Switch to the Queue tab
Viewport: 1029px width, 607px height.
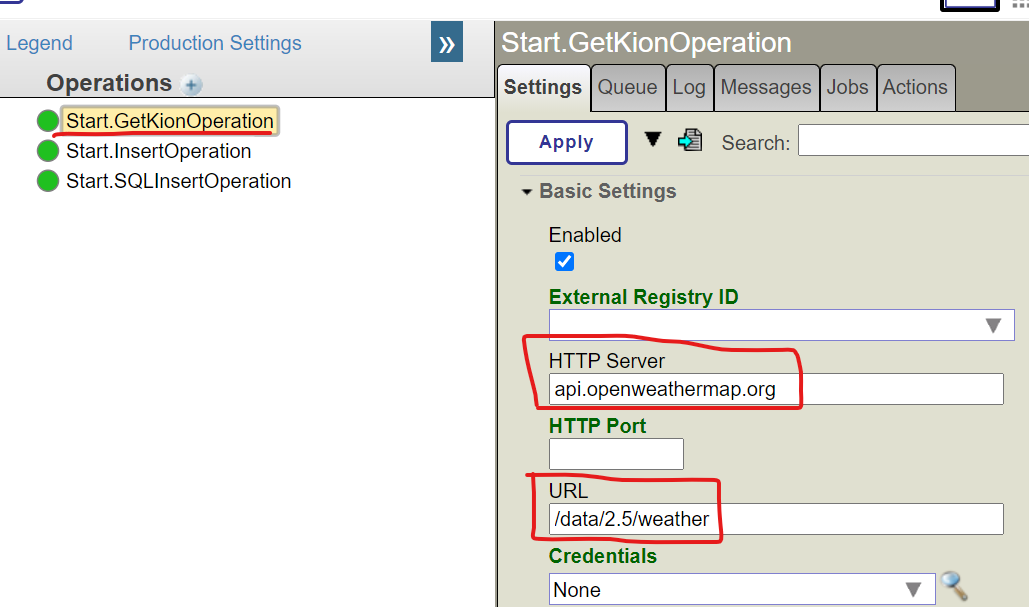[x=627, y=87]
